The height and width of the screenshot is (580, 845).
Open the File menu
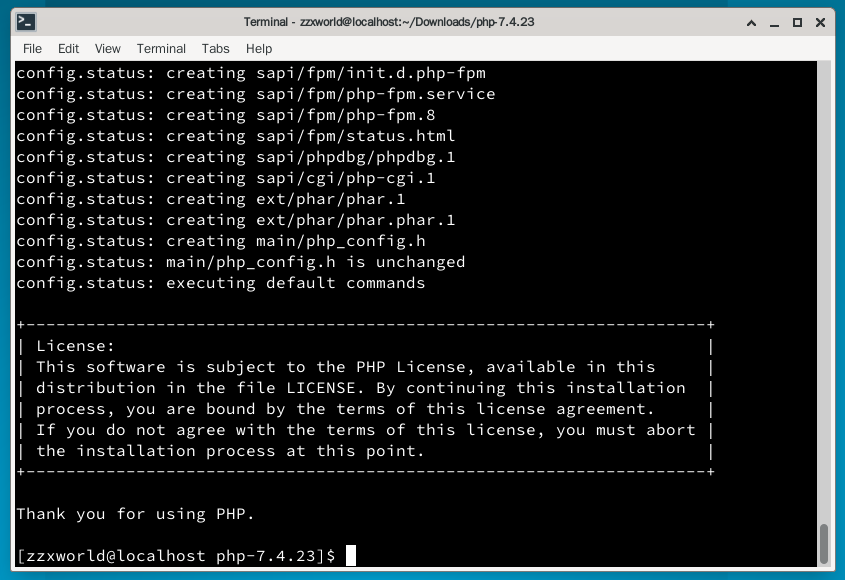32,48
